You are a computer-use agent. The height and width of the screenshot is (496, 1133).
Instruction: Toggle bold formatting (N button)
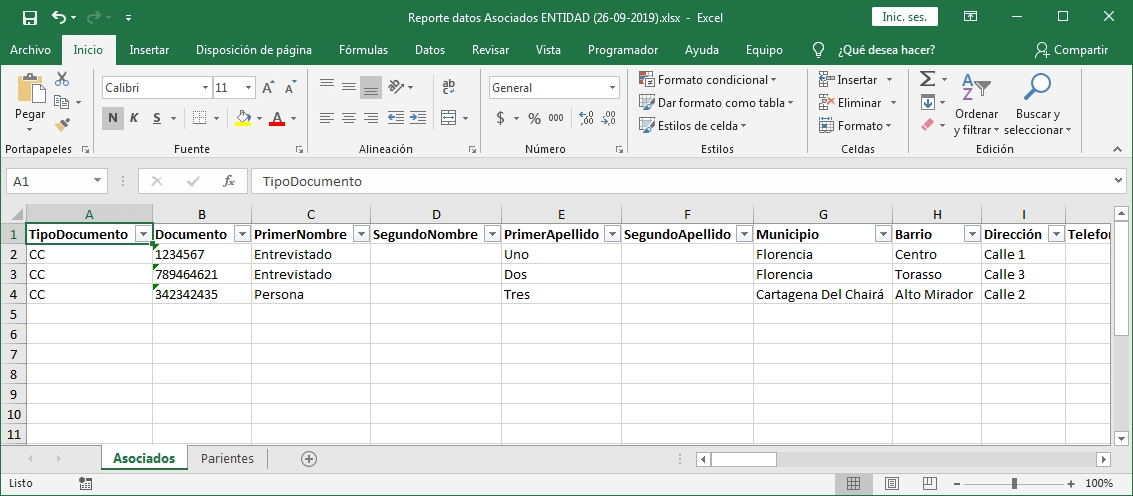click(x=113, y=118)
